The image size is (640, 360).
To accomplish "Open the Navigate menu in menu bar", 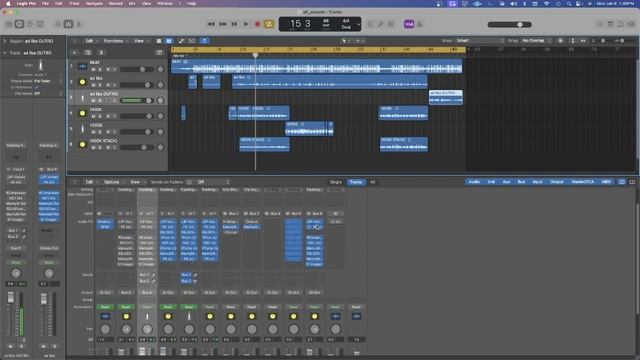I will [94, 3].
